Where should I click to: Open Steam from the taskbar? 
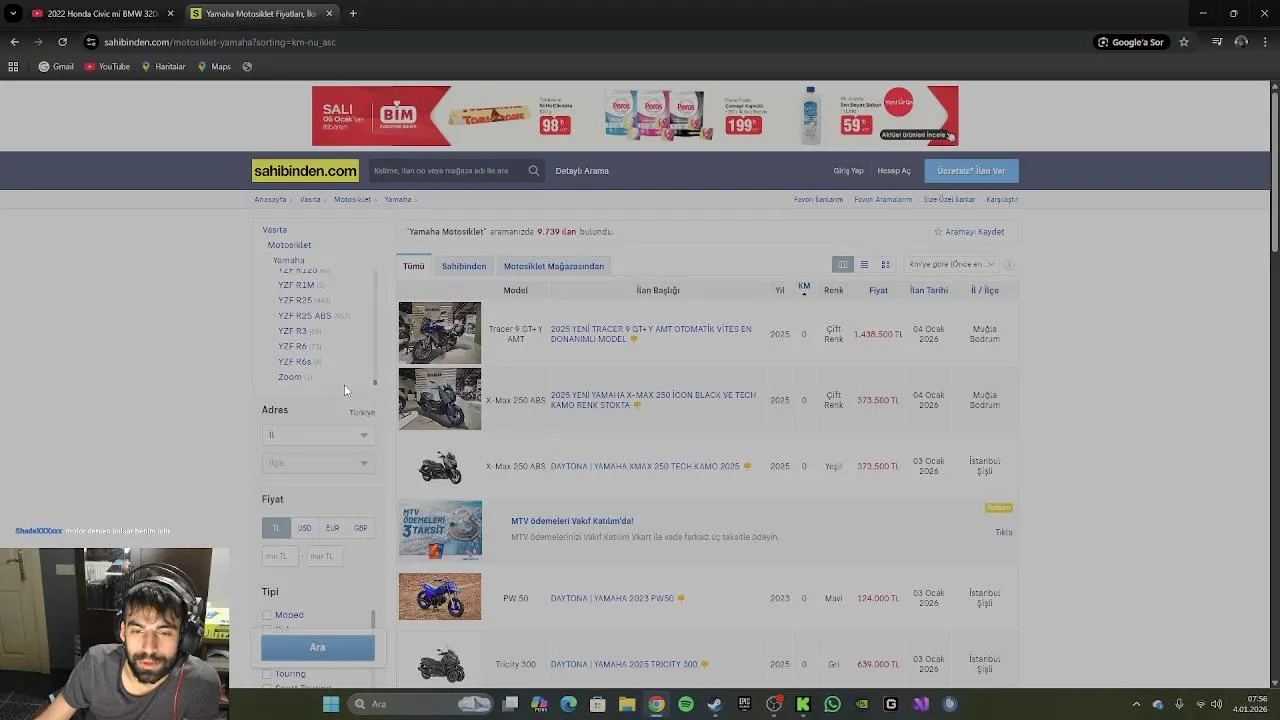point(715,704)
